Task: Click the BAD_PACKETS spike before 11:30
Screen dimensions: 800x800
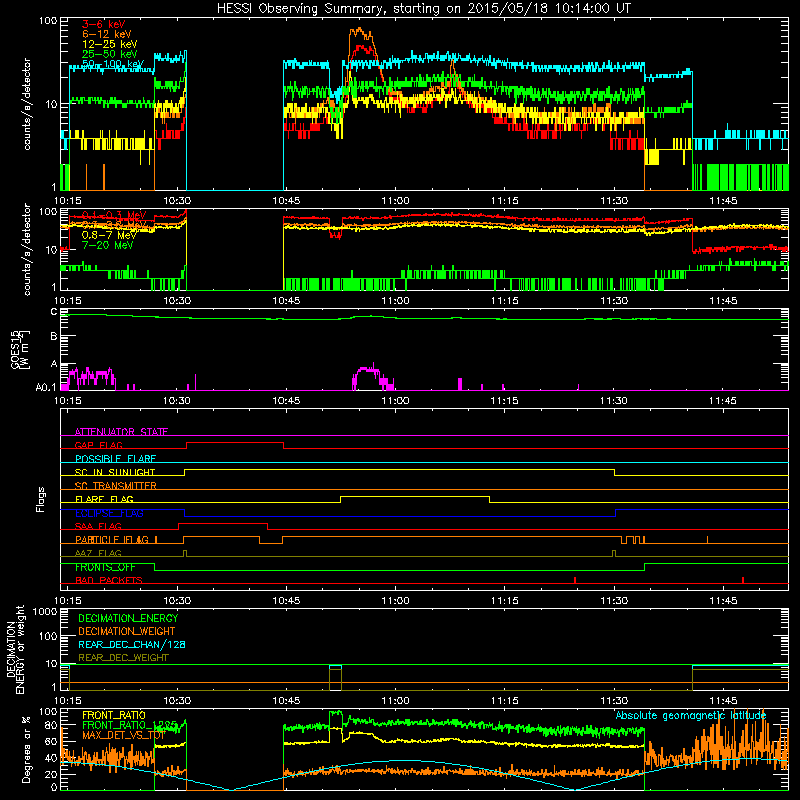Action: coord(575,580)
